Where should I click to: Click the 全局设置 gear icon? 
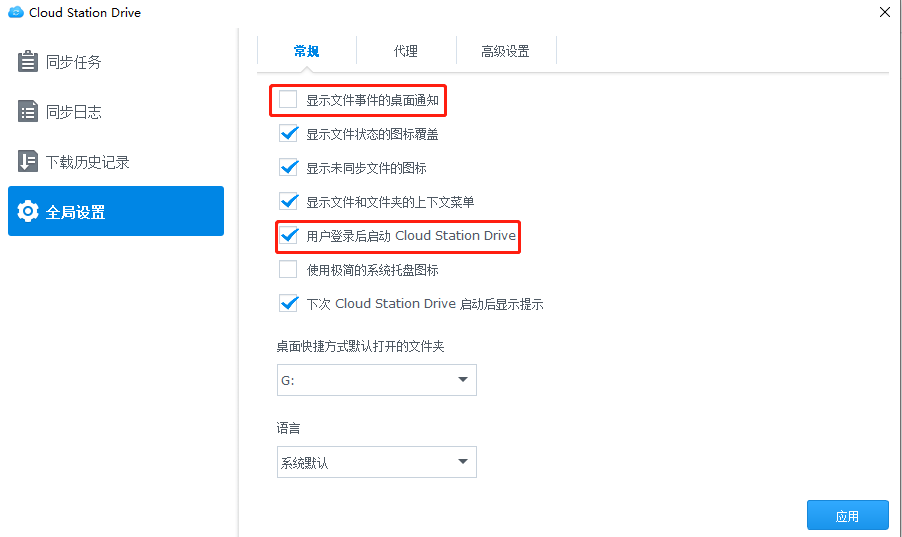28,211
